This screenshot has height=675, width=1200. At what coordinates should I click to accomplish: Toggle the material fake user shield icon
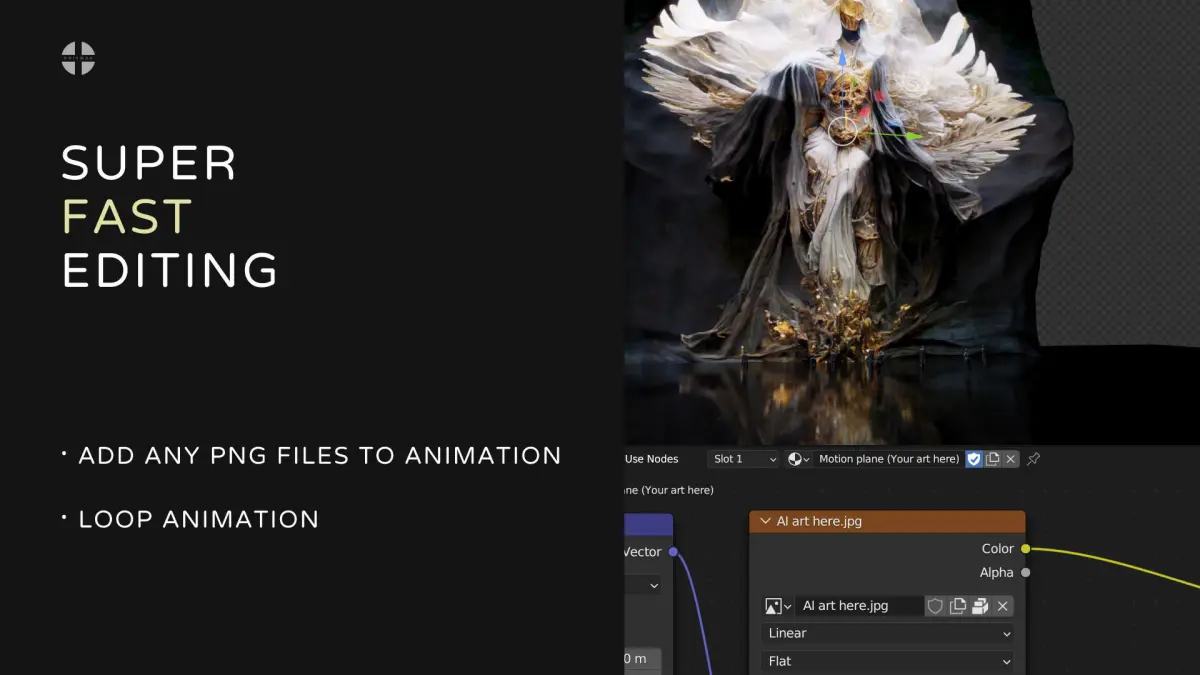click(974, 459)
